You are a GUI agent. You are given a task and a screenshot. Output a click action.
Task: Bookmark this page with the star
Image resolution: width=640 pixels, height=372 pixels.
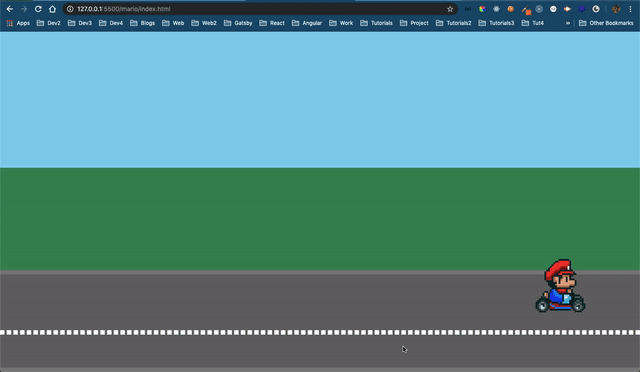(450, 9)
